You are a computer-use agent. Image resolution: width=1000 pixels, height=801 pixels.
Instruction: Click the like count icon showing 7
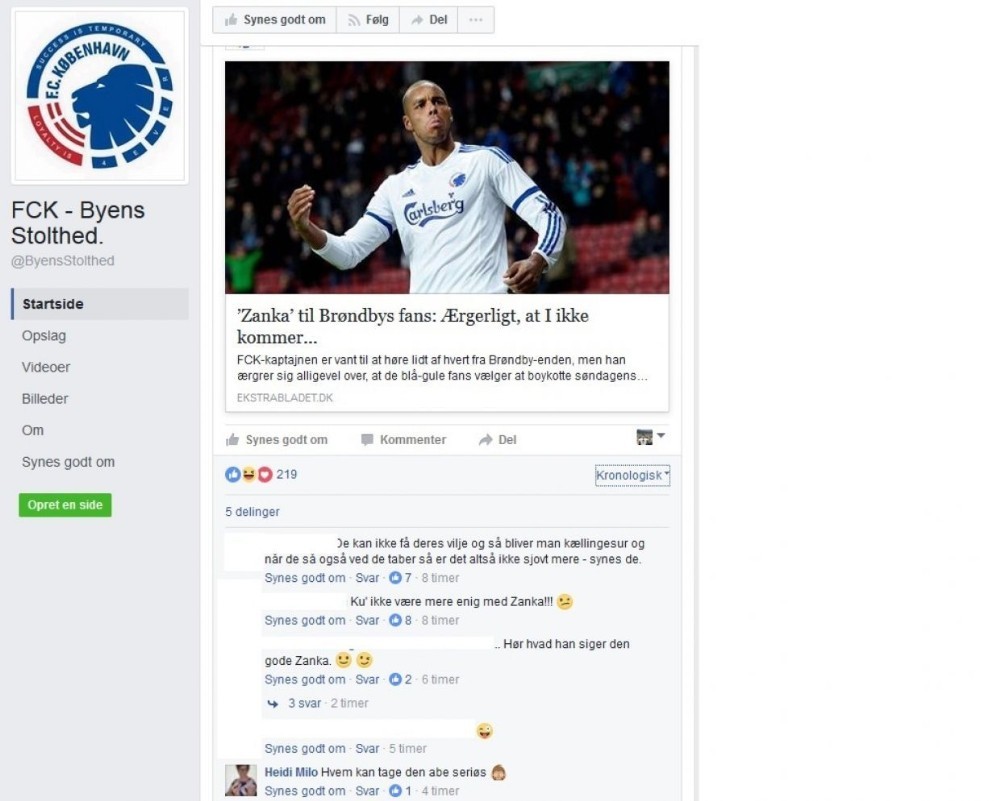pos(395,578)
